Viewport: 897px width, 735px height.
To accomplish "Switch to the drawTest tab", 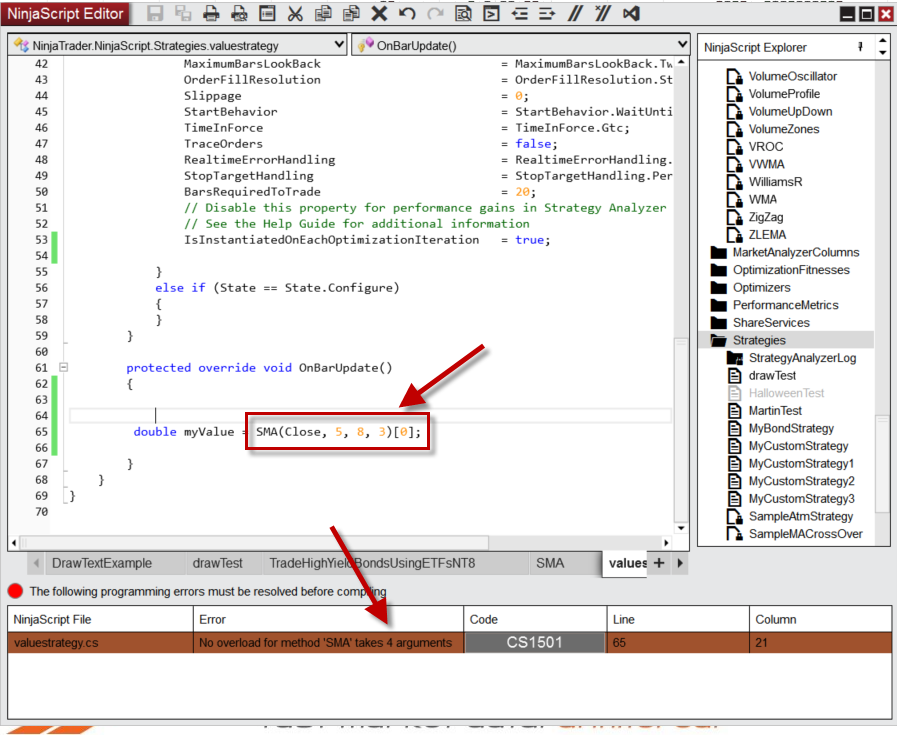I will tap(217, 563).
